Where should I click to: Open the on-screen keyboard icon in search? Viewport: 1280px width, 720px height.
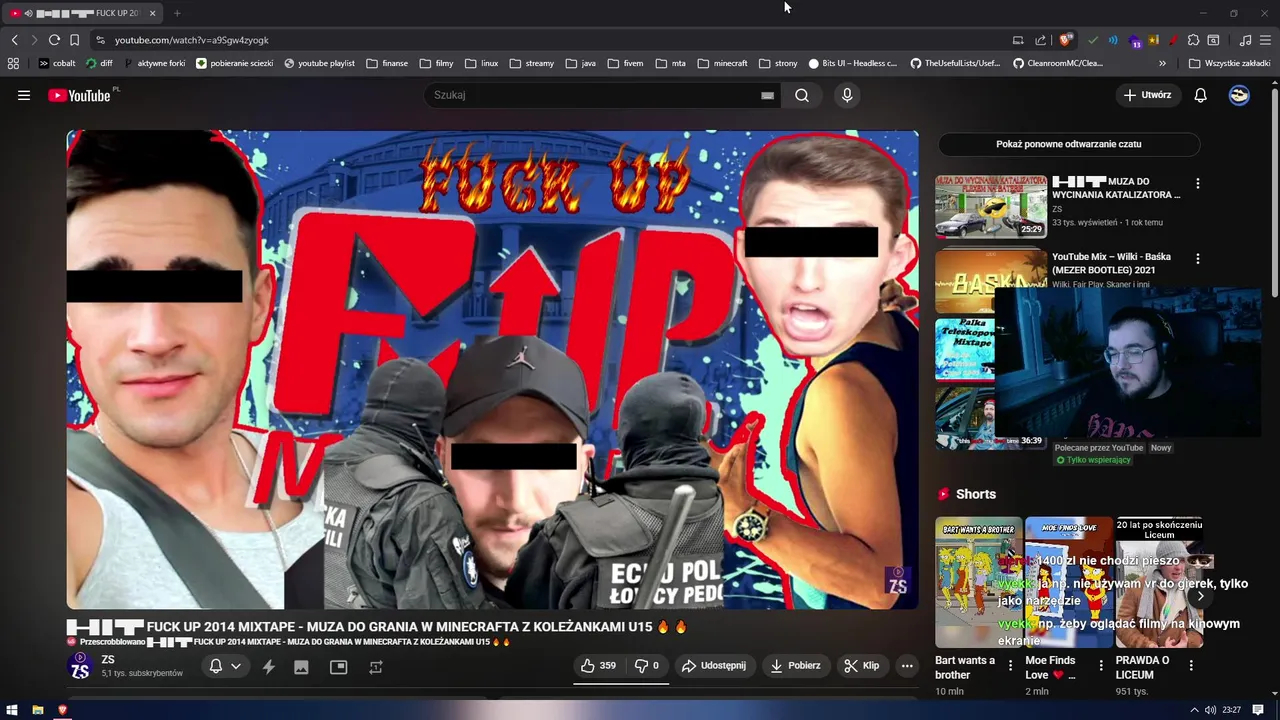point(767,95)
